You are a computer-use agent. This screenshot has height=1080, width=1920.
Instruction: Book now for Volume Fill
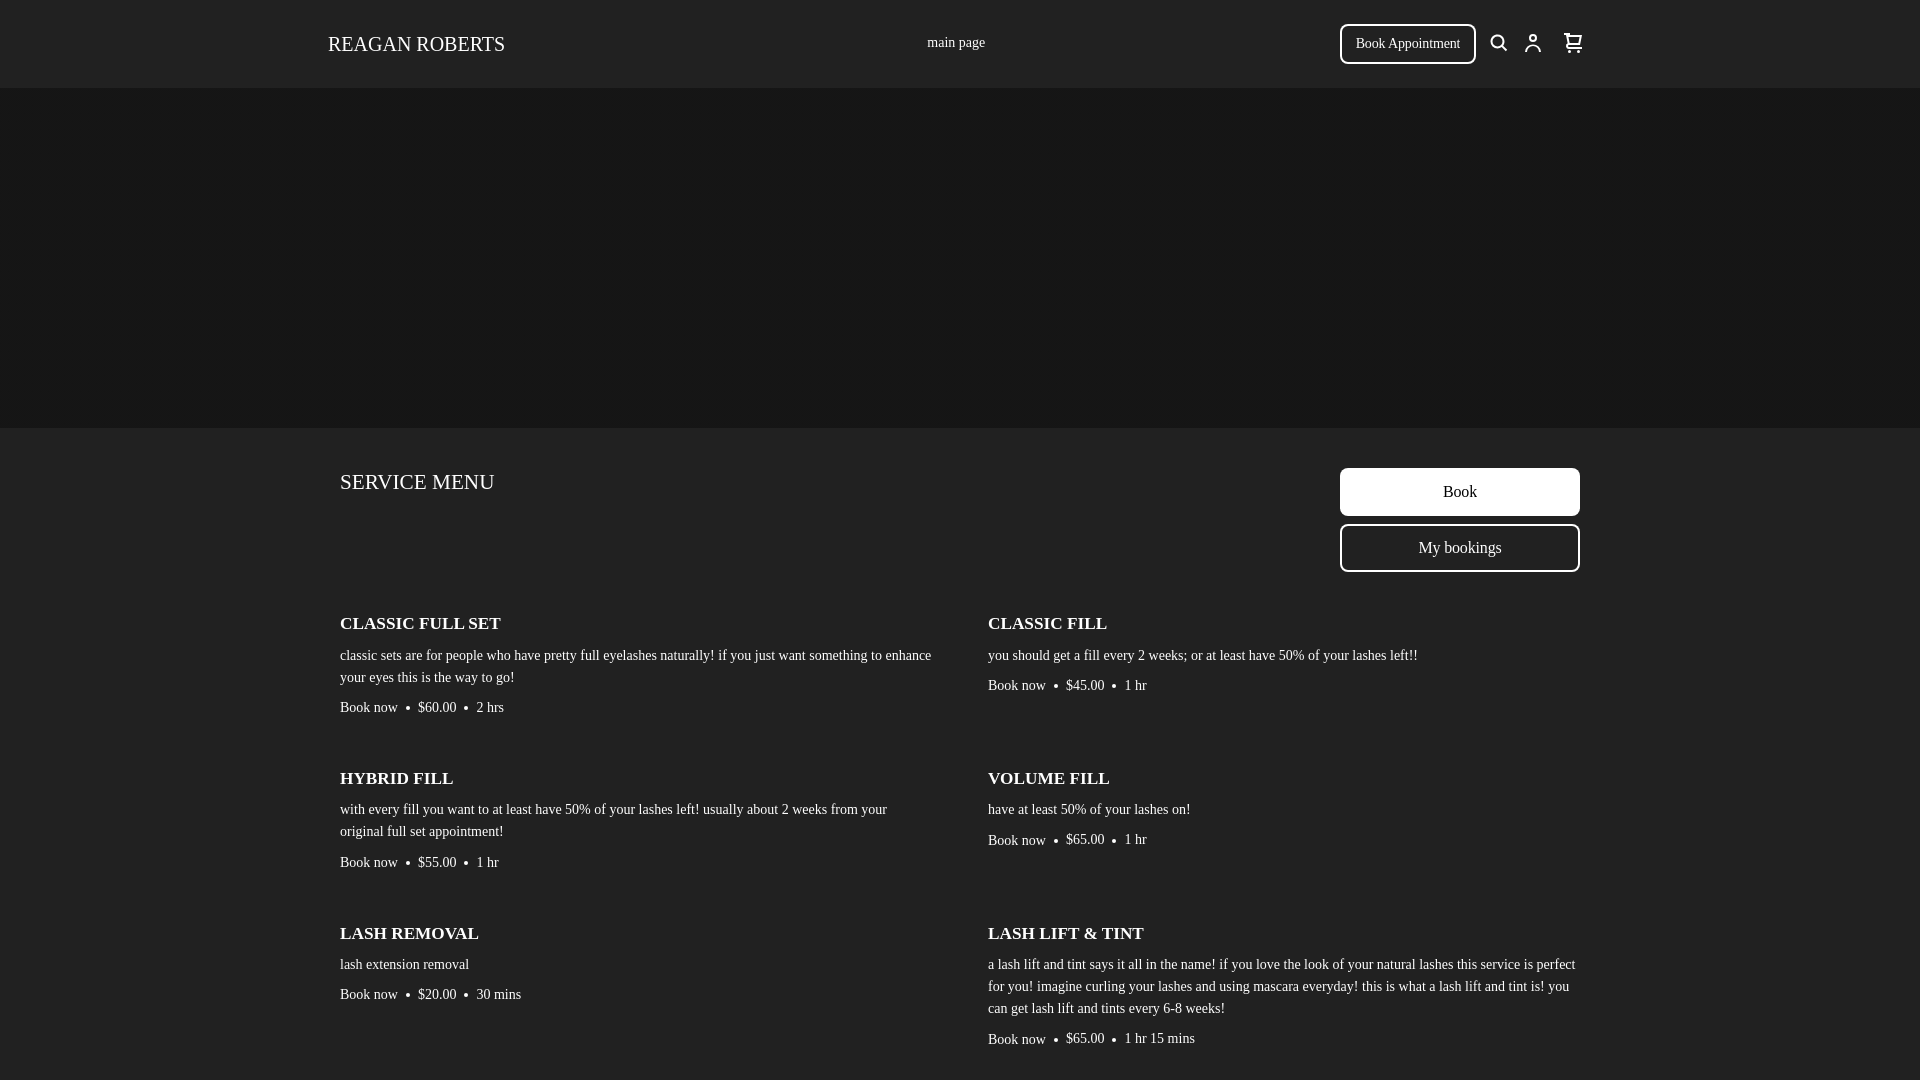1017,841
